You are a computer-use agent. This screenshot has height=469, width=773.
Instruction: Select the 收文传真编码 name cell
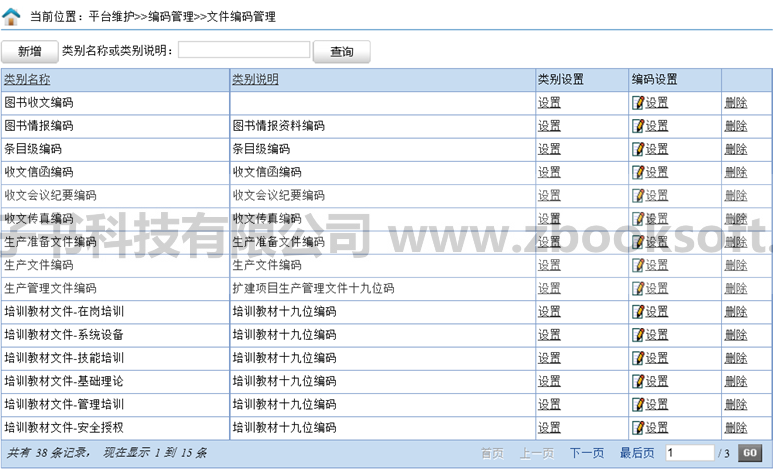[x=116, y=218]
